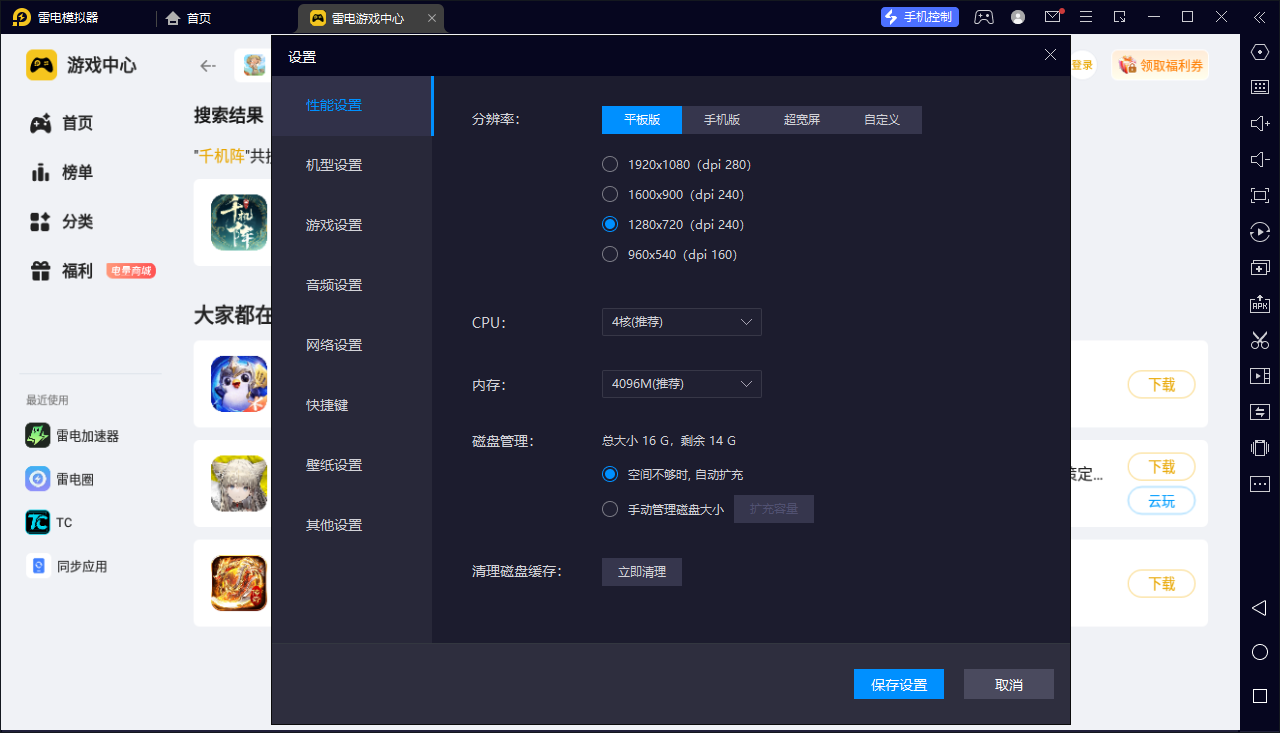Expand the CPU cores dropdown
Viewport: 1280px width, 733px height.
click(681, 322)
